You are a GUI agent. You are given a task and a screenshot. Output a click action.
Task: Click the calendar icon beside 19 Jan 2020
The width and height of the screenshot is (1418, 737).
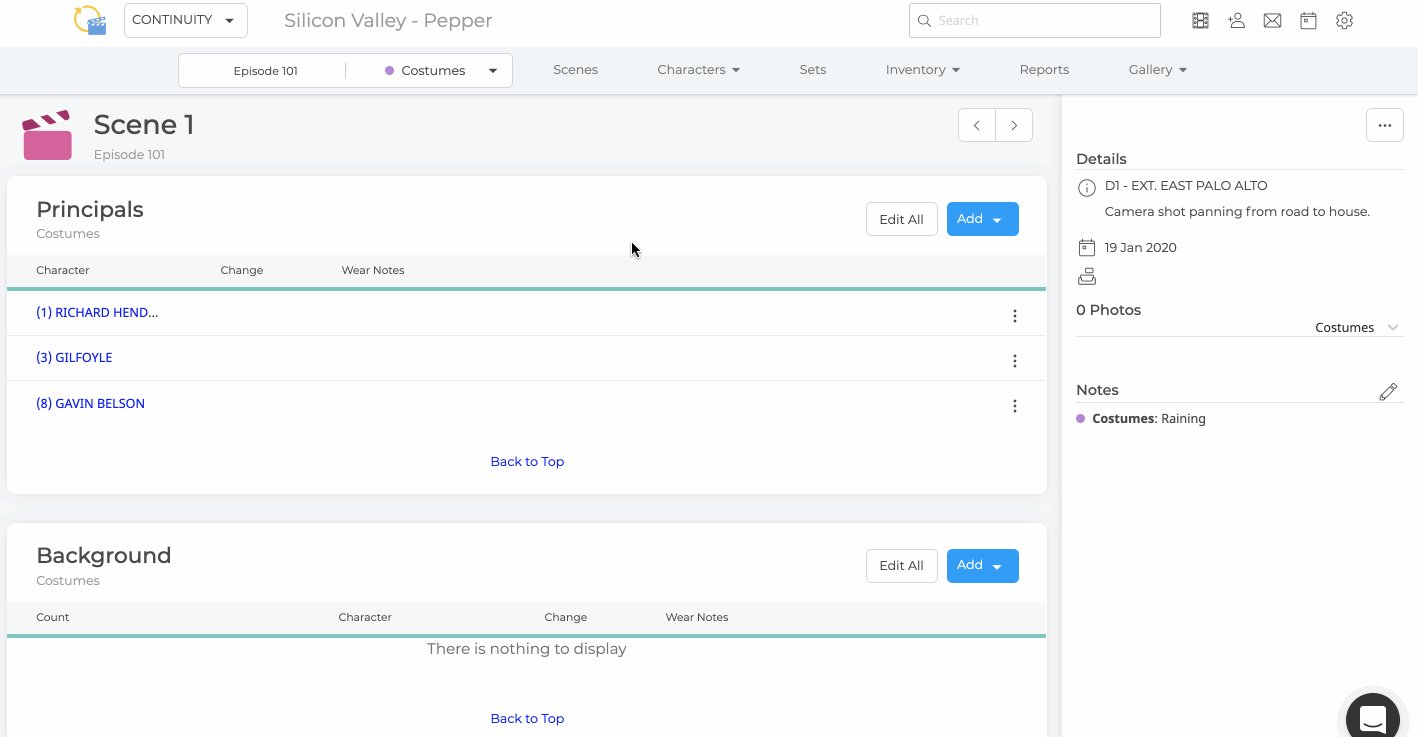[x=1087, y=247]
